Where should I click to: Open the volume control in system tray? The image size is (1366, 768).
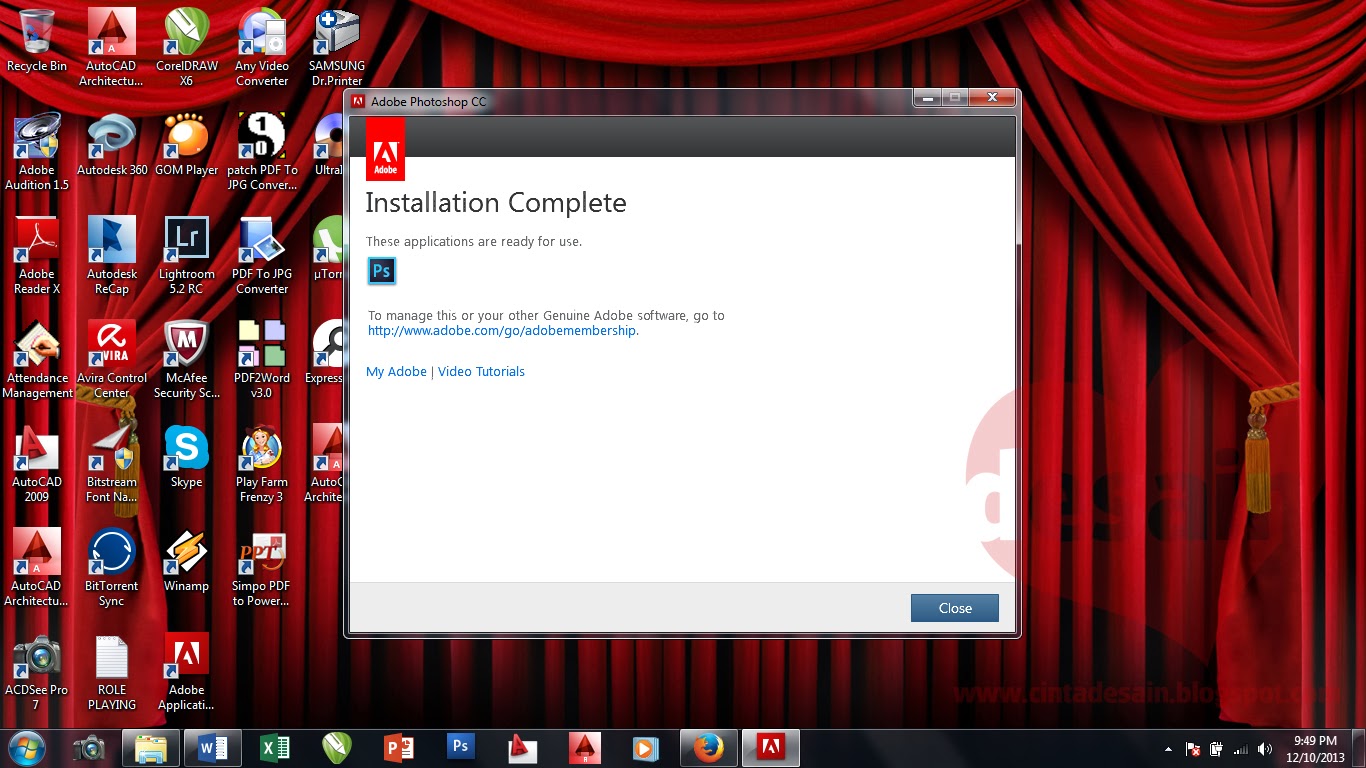point(1265,749)
